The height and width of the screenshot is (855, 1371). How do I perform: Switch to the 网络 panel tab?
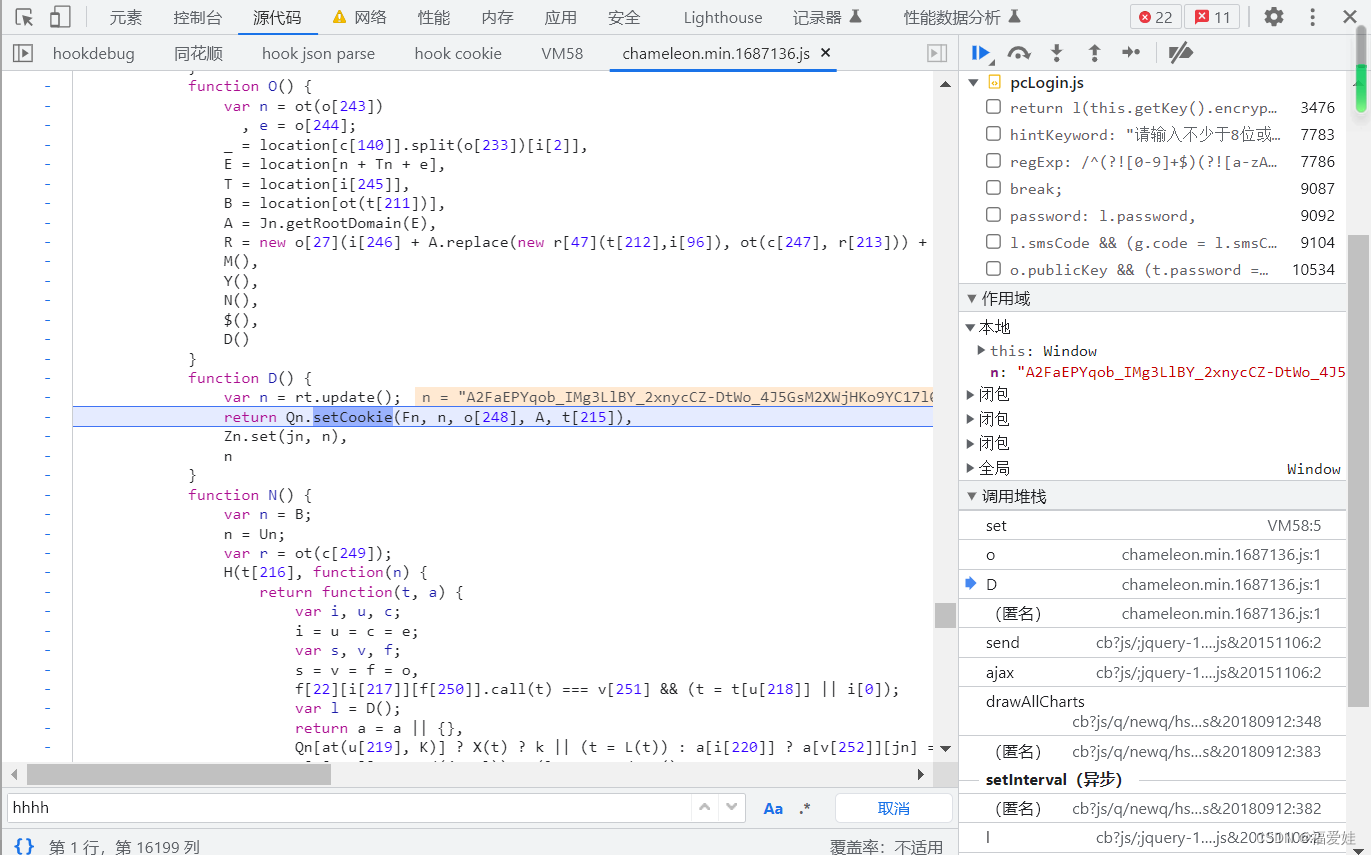tap(359, 17)
